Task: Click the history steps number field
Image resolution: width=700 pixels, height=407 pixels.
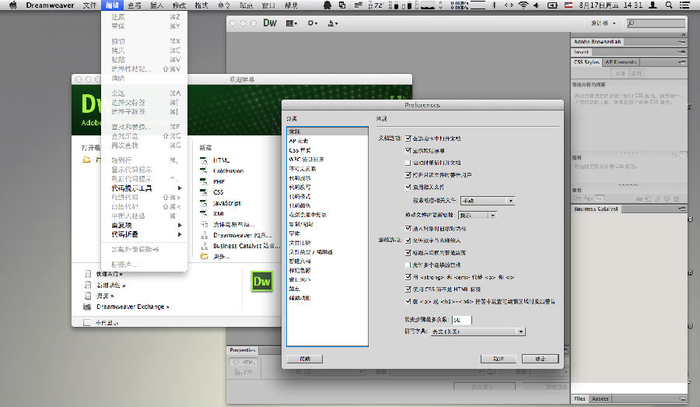Action: pyautogui.click(x=461, y=320)
